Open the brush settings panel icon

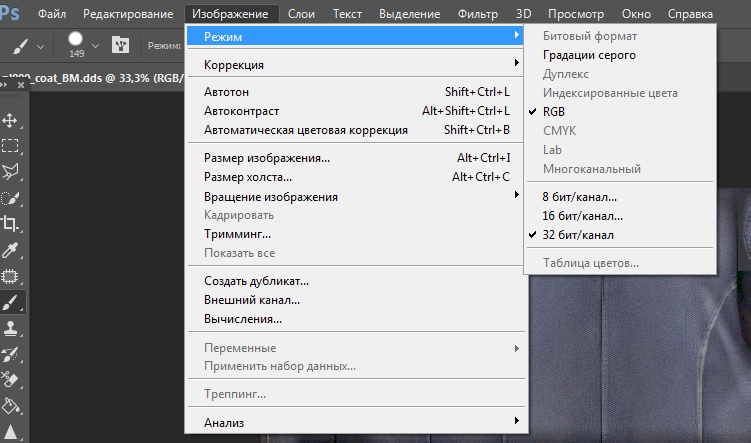coord(121,46)
